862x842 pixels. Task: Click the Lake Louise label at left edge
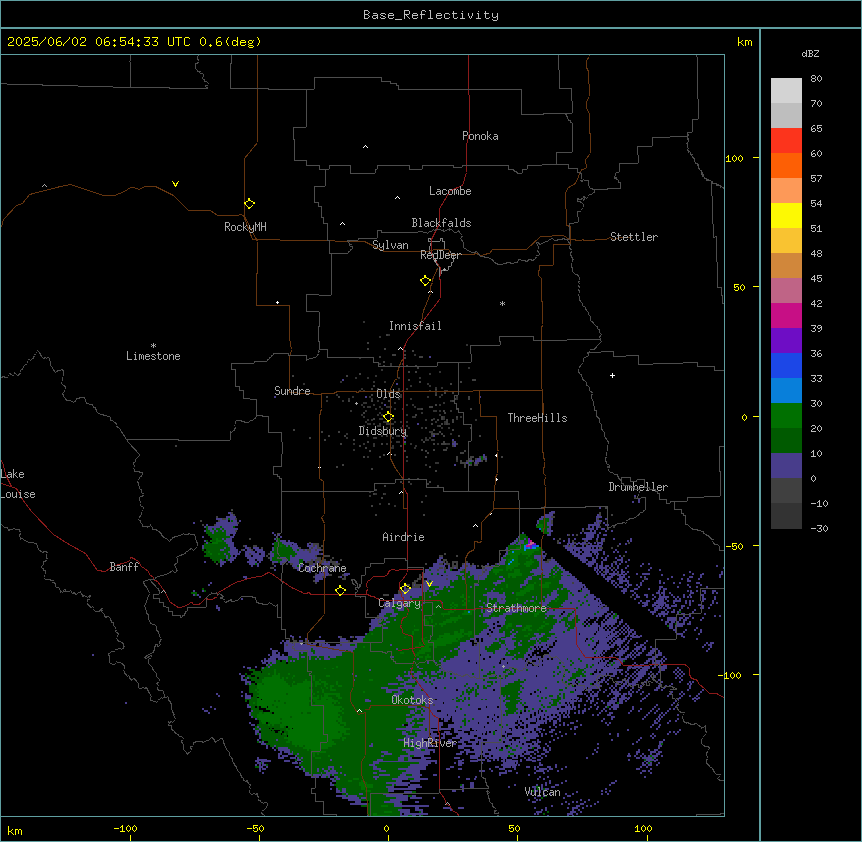[18, 484]
